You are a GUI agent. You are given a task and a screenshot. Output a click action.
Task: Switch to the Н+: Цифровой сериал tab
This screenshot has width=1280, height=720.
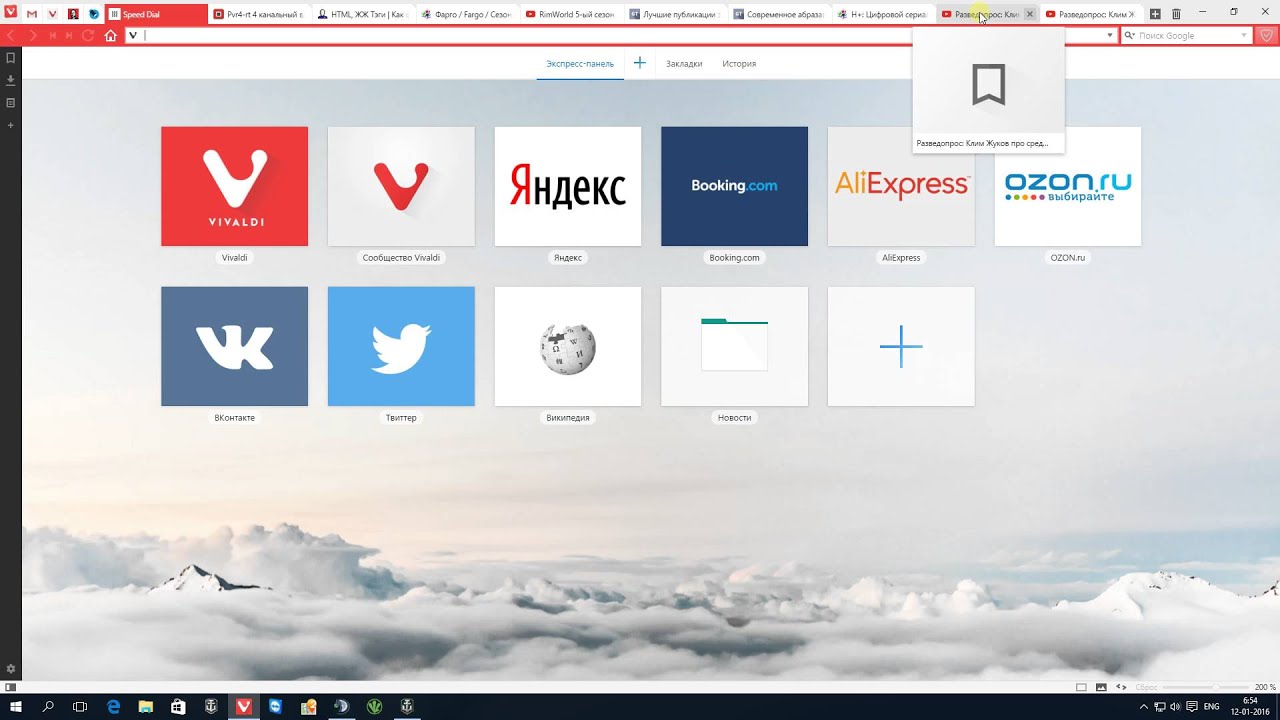[884, 14]
